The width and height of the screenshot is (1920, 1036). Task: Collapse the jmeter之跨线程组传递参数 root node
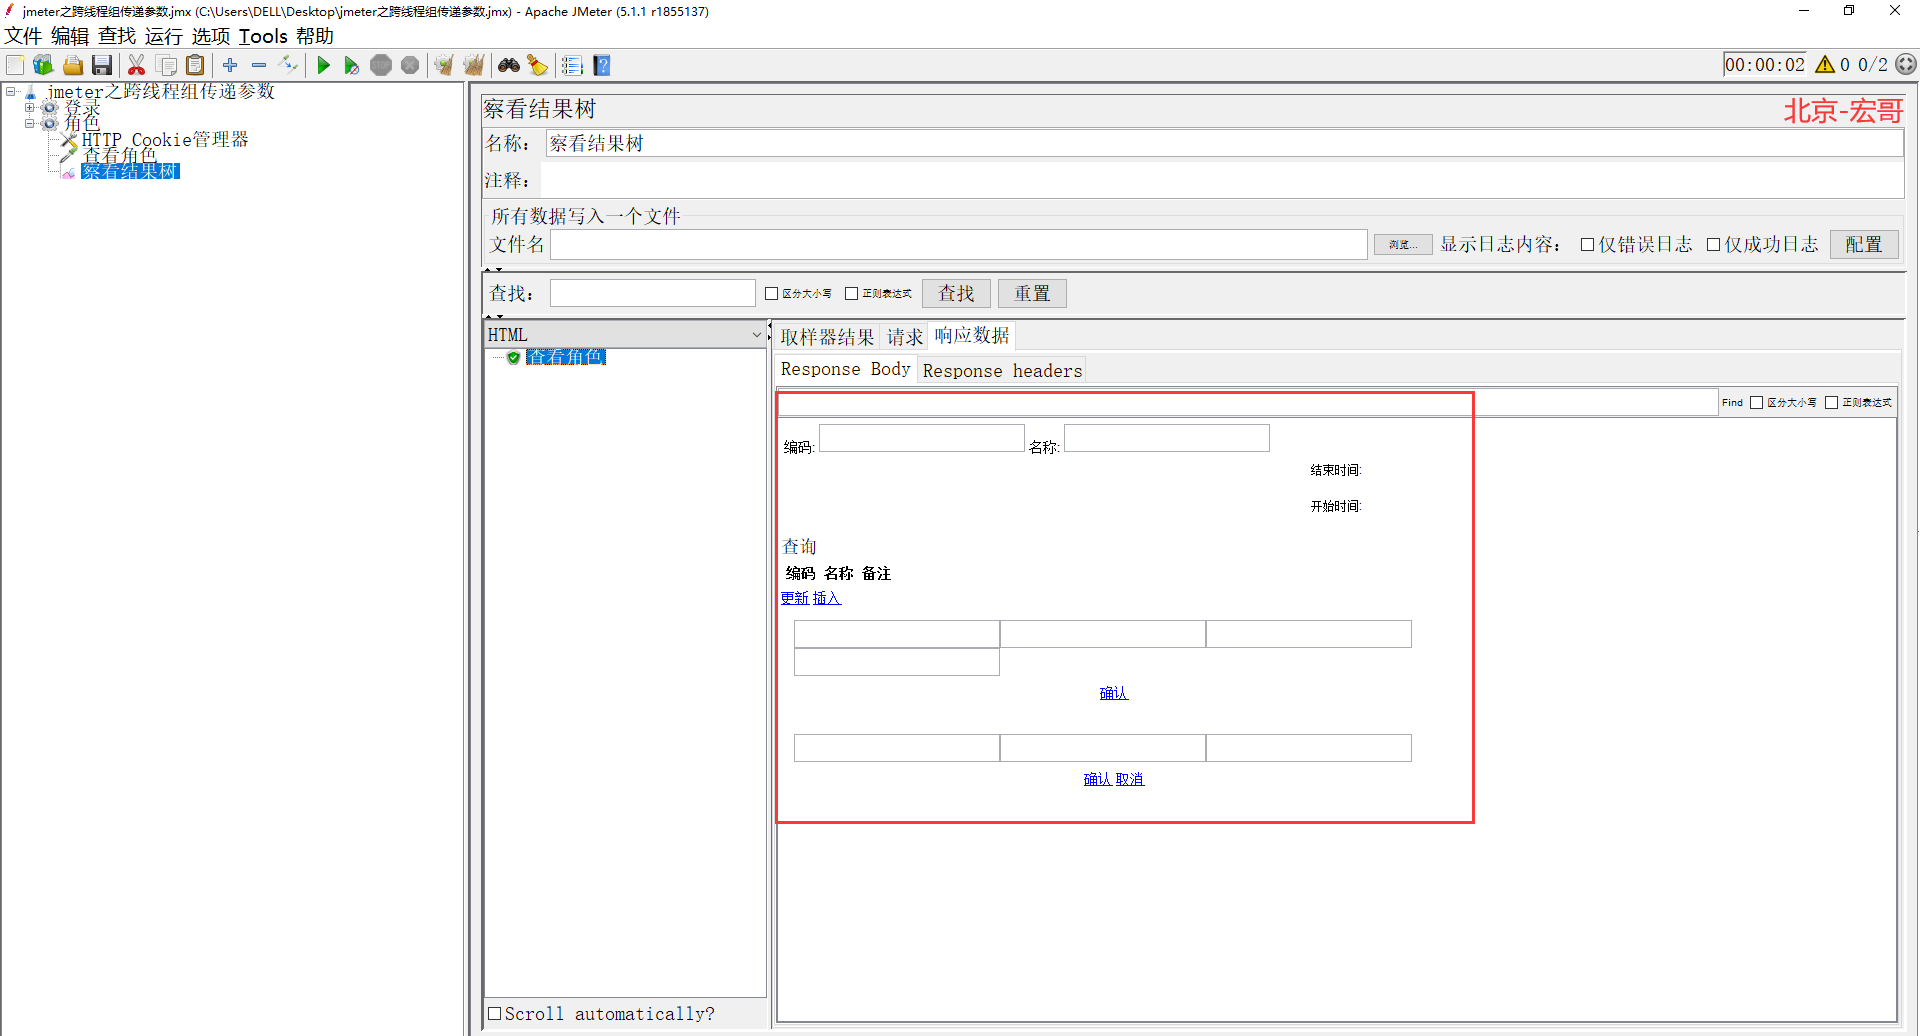tap(12, 92)
